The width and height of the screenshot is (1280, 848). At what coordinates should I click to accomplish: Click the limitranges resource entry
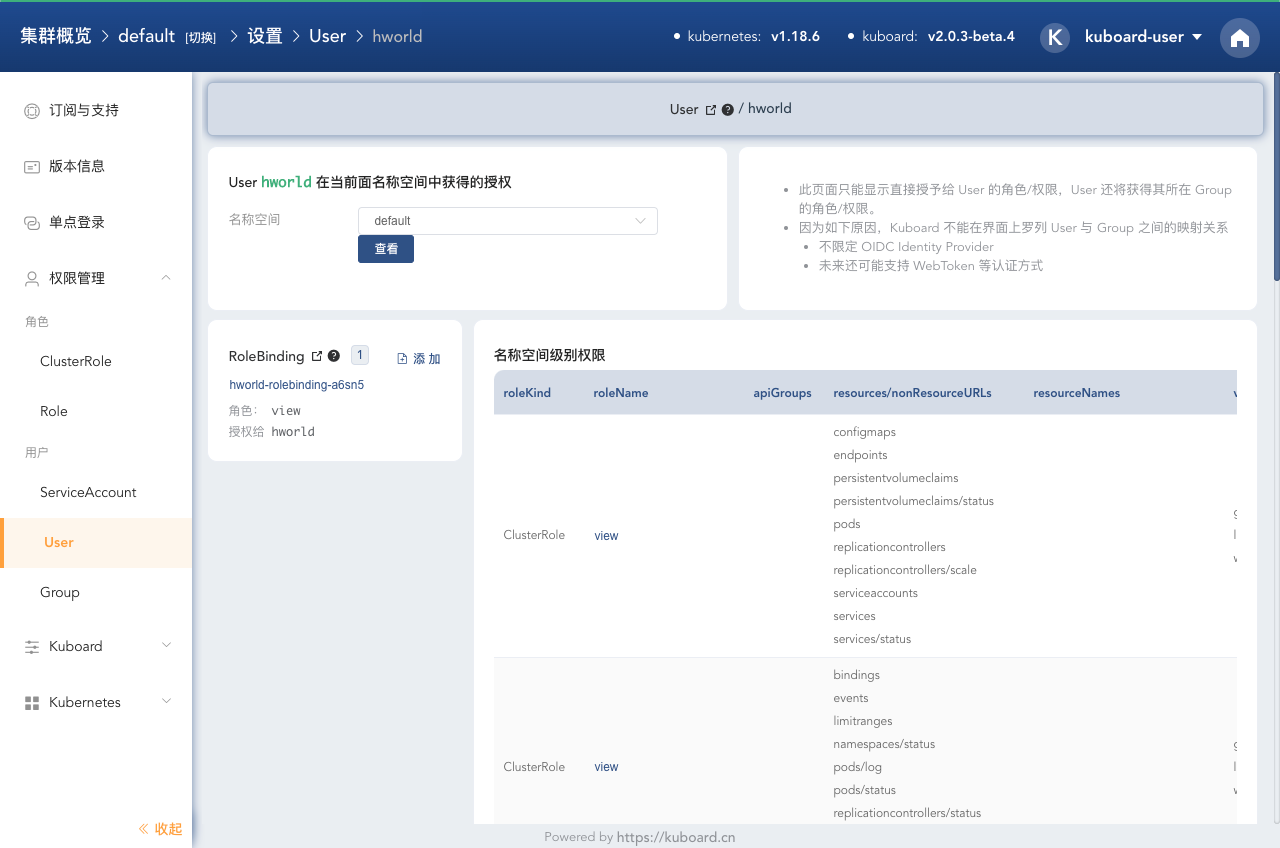(862, 721)
